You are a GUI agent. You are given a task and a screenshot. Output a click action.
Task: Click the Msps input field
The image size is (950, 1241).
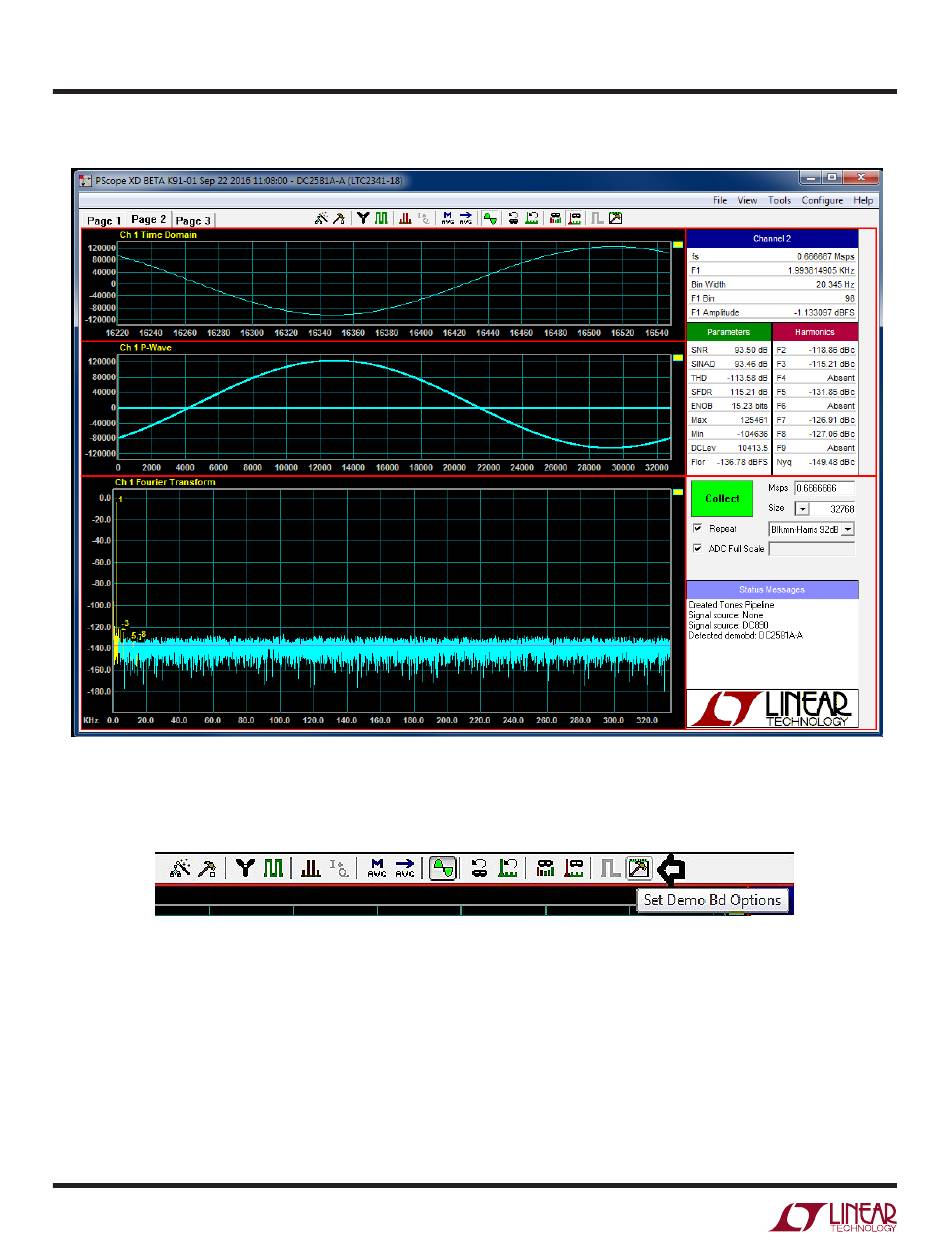pyautogui.click(x=825, y=488)
